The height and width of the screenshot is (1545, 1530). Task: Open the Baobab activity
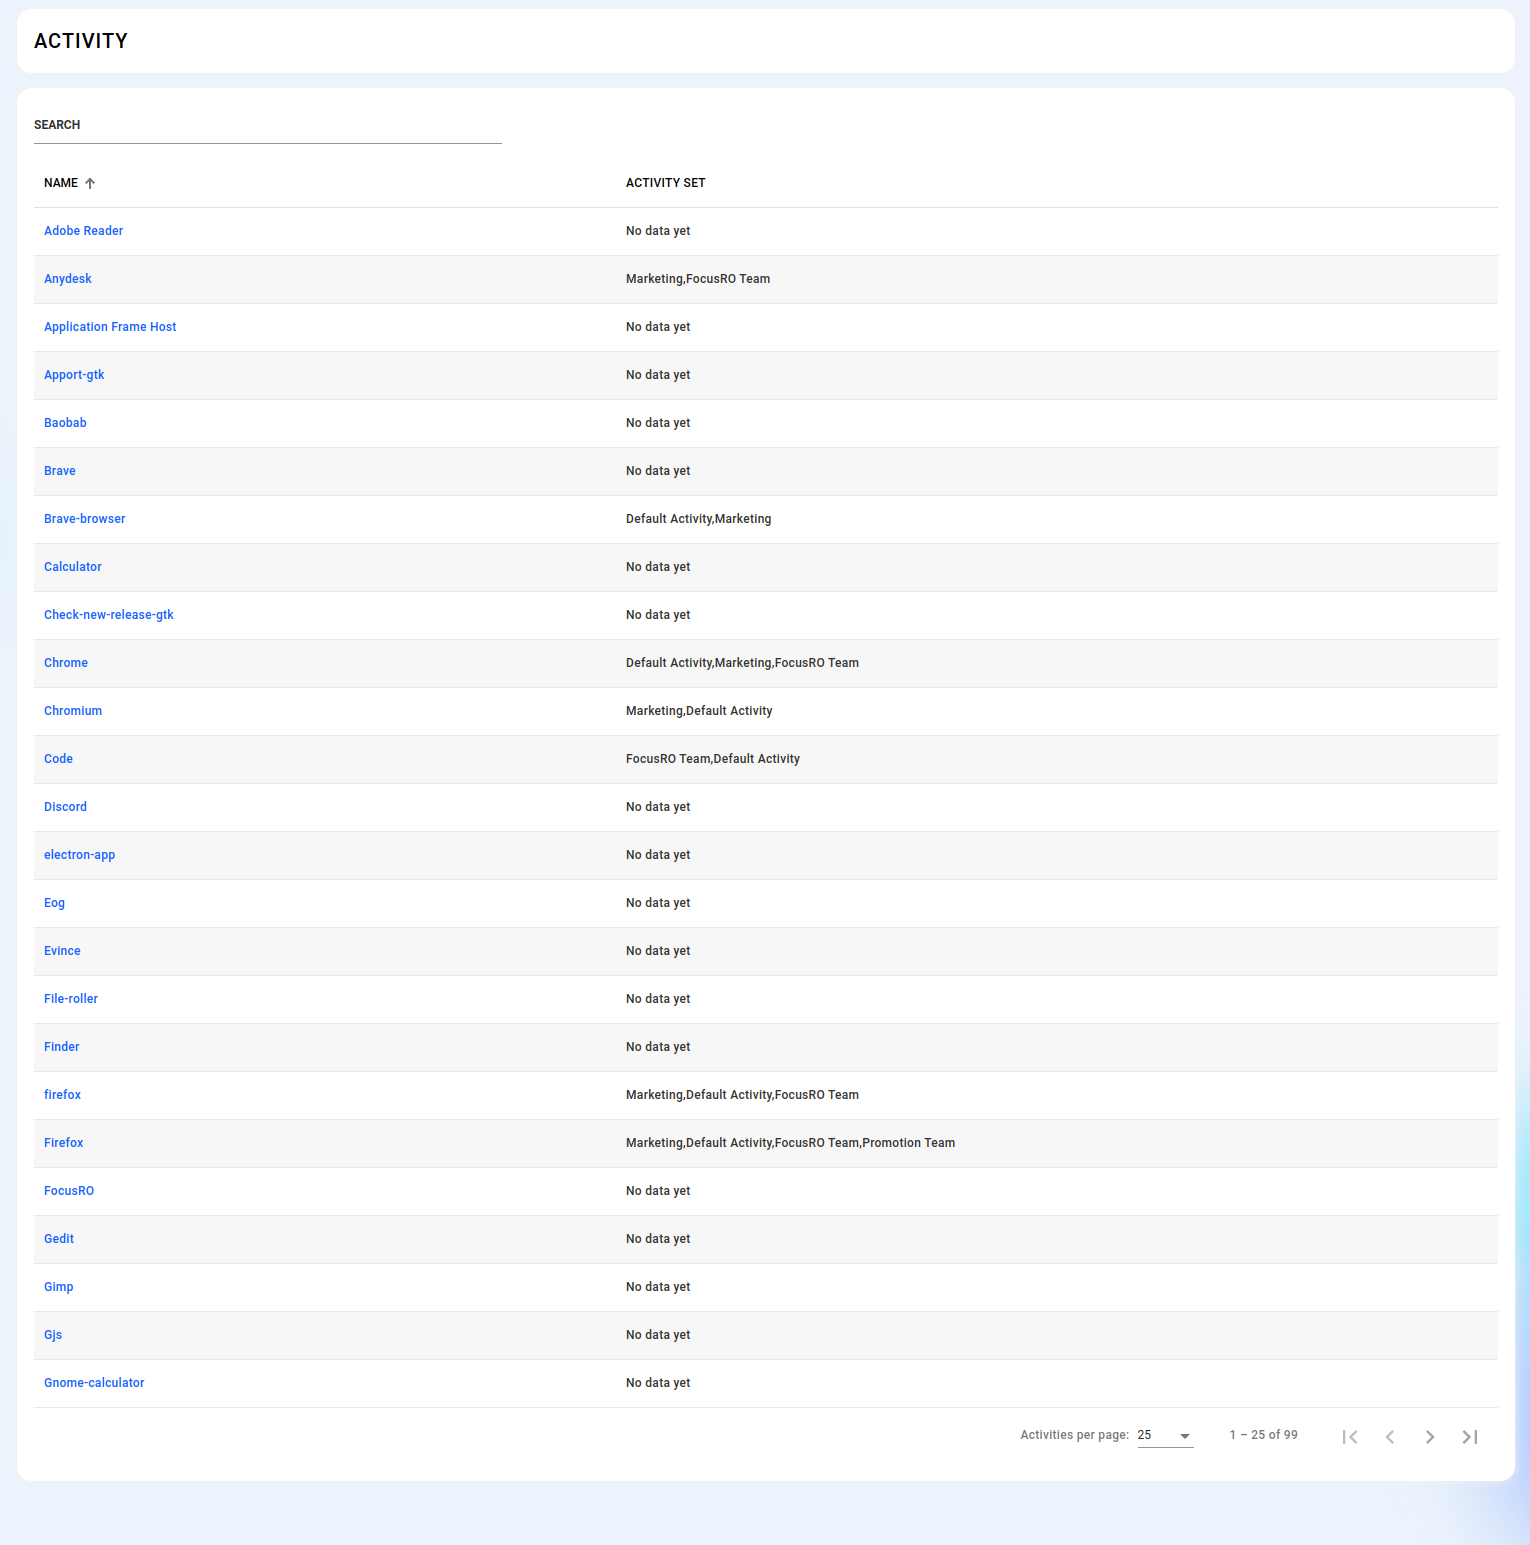click(65, 423)
